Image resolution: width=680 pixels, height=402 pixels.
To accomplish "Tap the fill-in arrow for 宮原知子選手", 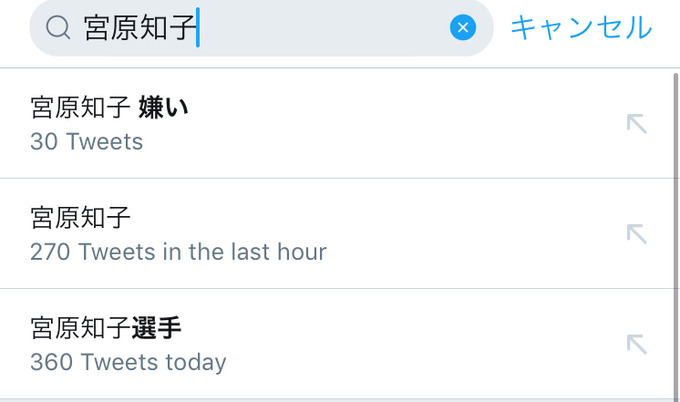I will coord(637,344).
